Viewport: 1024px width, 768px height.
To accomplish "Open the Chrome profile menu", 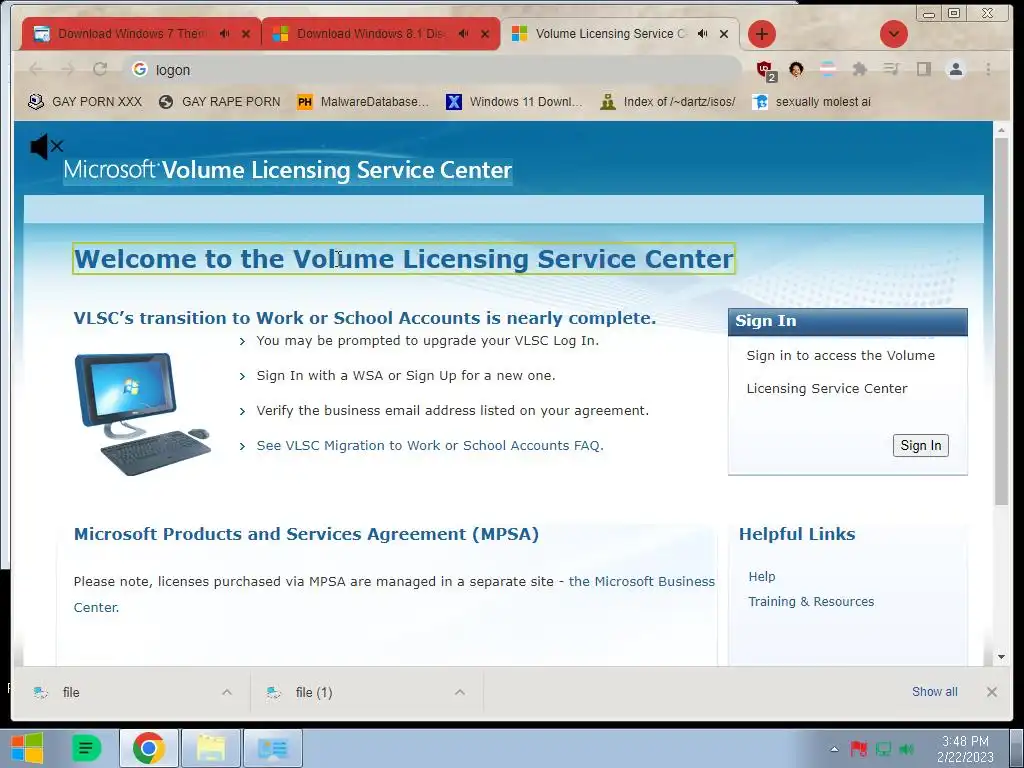I will (x=955, y=69).
